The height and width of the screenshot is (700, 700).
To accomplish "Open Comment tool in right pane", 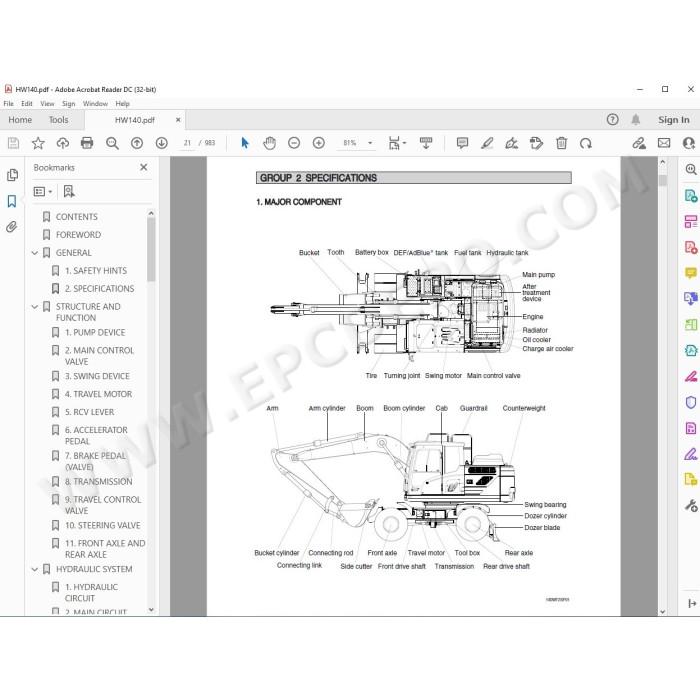I will (x=691, y=273).
